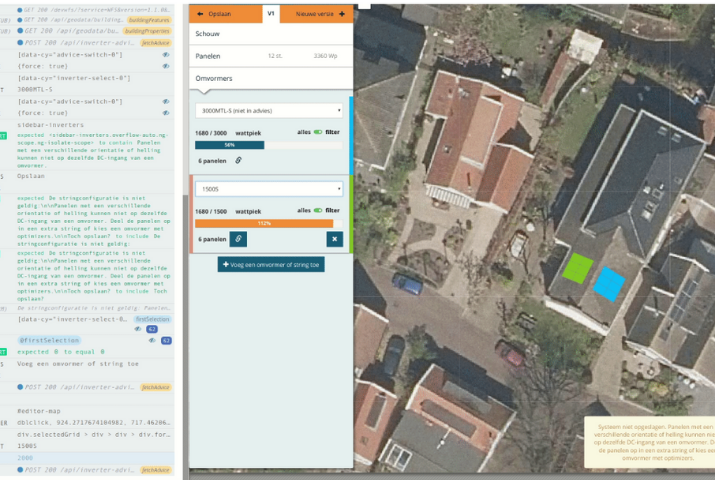
Task: Click the eye icon on the first advice-switch-0 log row
Action: 166,55
